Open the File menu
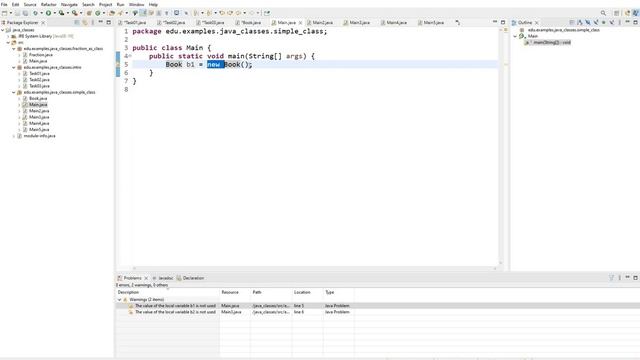 pos(4,4)
